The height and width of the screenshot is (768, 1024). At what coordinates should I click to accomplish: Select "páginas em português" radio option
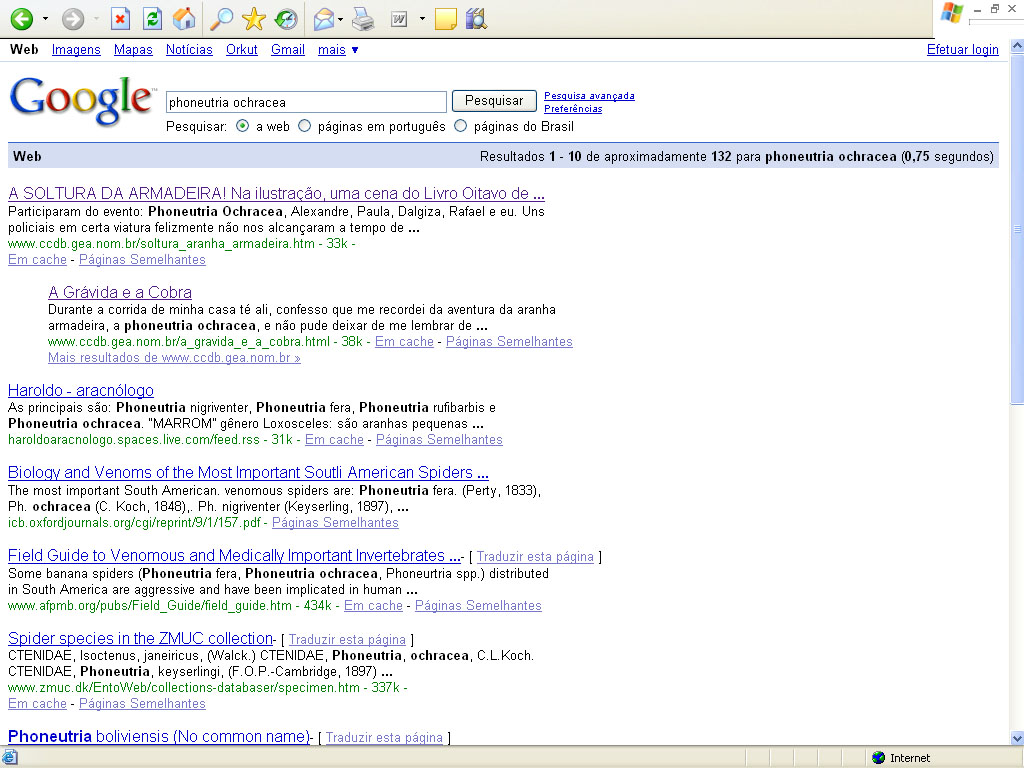305,126
